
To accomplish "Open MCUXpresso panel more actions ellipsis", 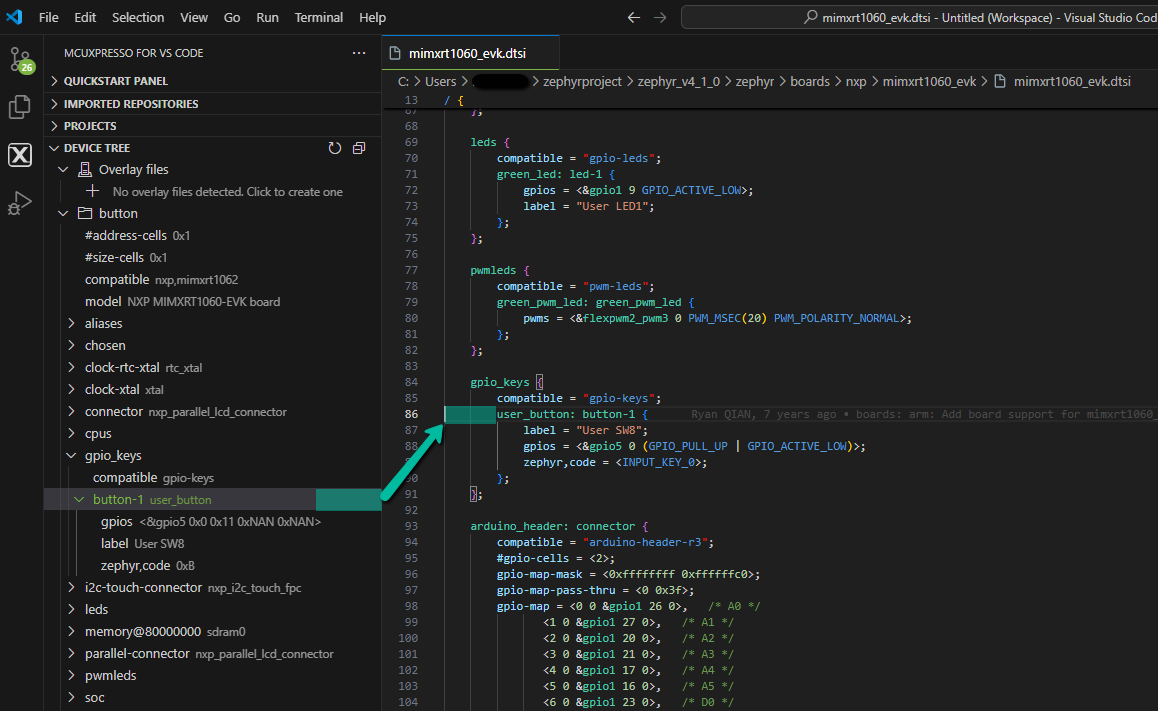I will [359, 53].
